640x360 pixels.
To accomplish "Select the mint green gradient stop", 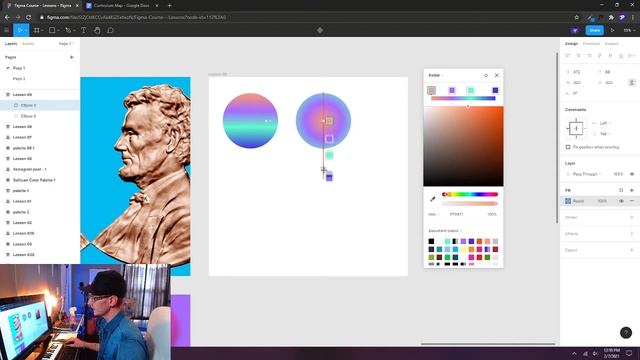I will point(471,90).
